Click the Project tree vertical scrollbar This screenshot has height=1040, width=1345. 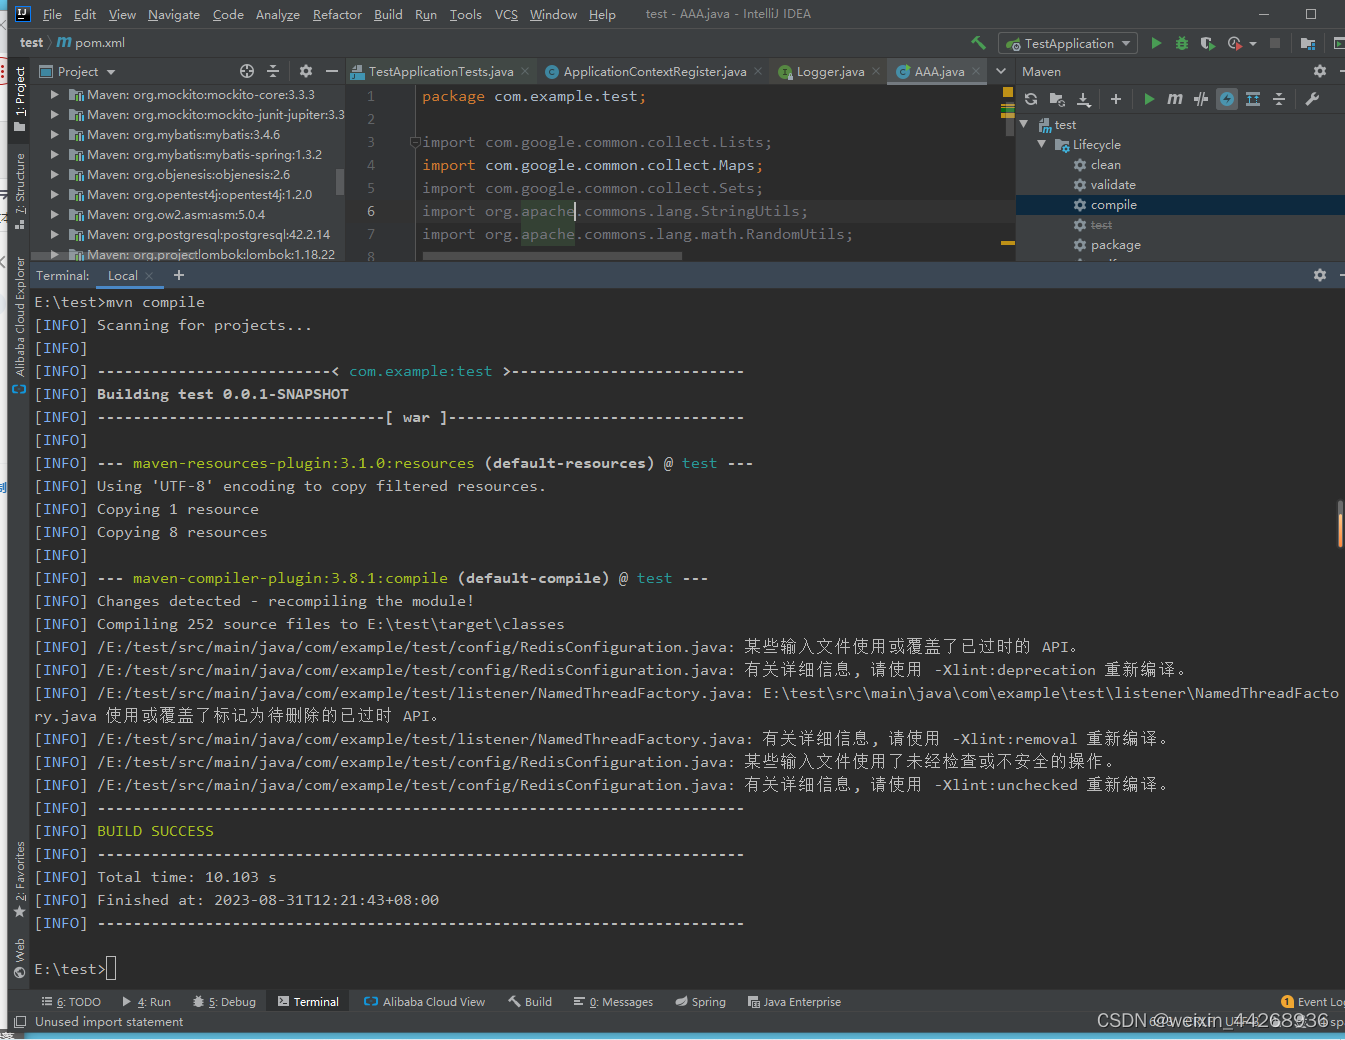340,181
